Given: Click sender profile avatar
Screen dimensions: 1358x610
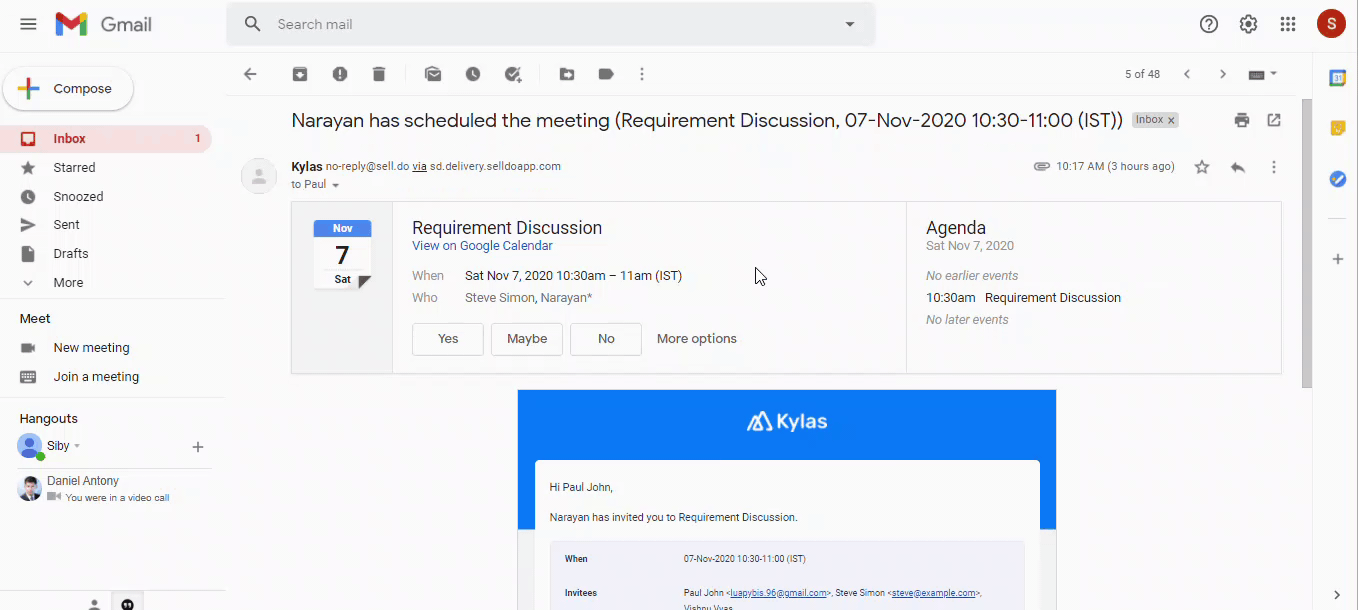Looking at the screenshot, I should pyautogui.click(x=259, y=176).
